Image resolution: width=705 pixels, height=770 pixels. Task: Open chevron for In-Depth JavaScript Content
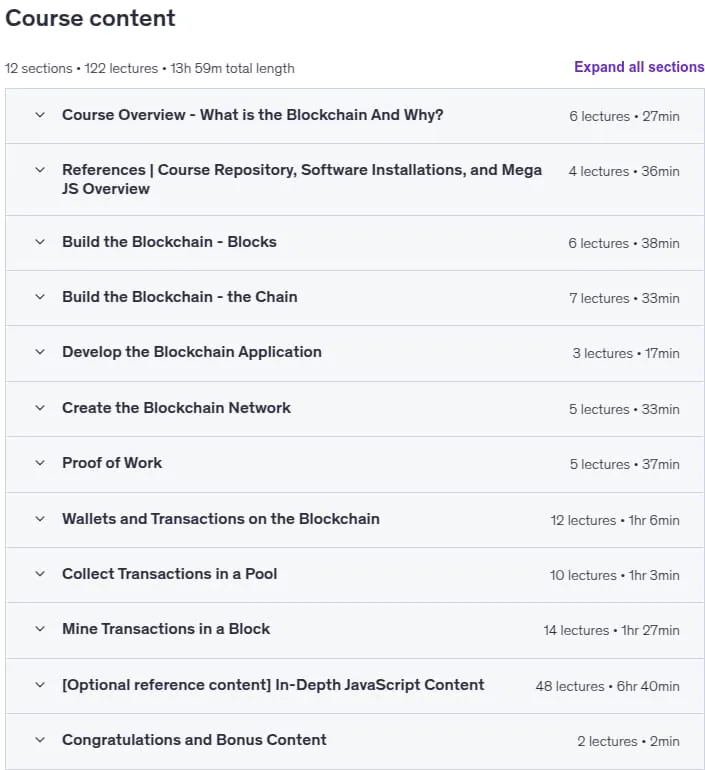click(40, 685)
